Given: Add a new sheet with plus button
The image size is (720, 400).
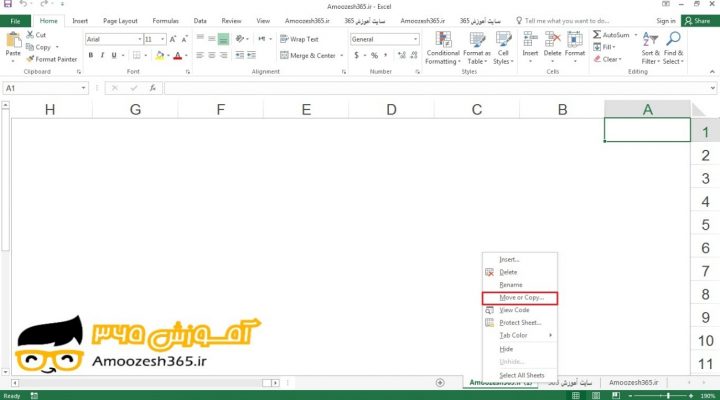Looking at the screenshot, I should click(440, 383).
